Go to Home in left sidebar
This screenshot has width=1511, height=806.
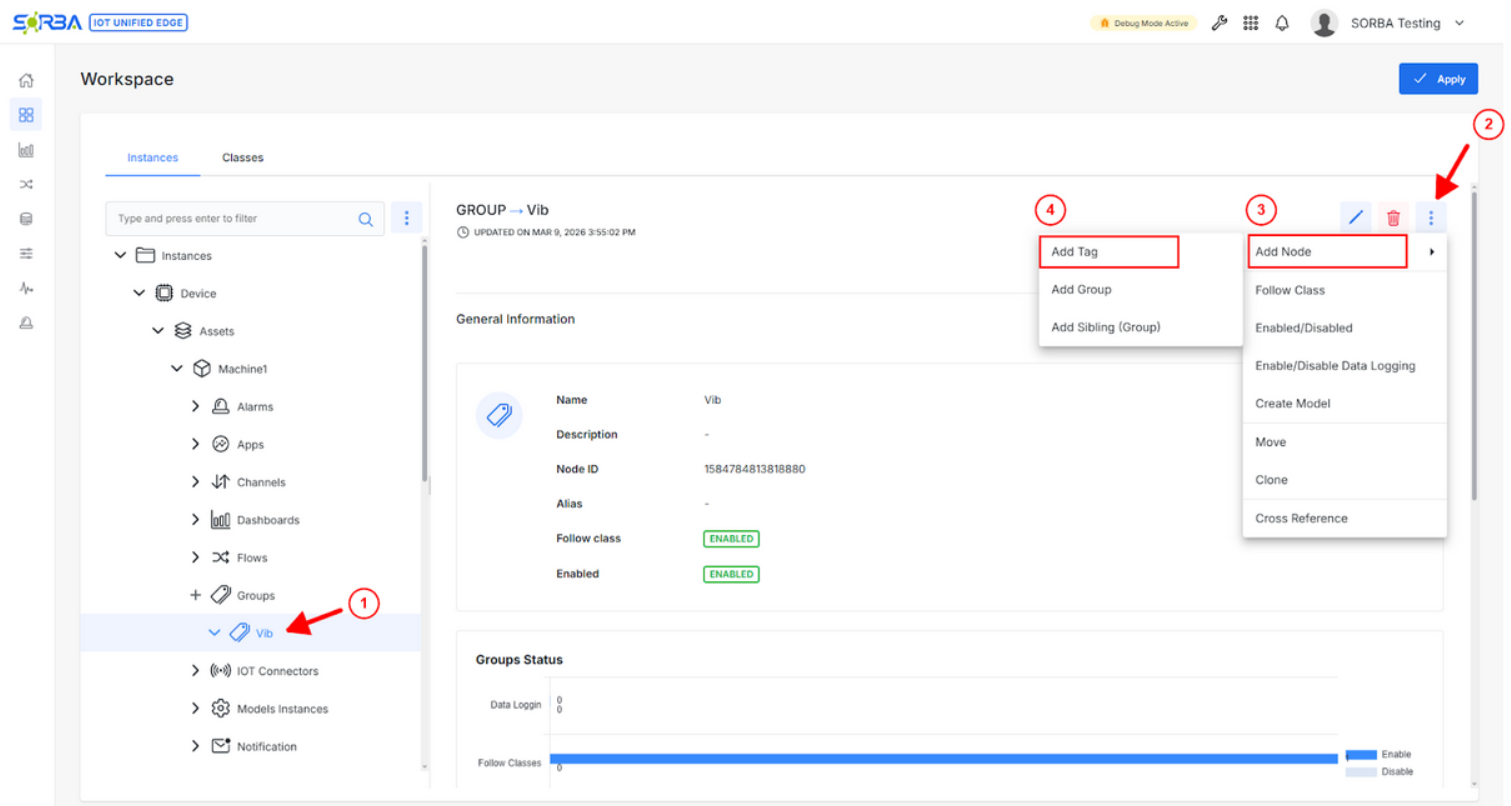(26, 81)
